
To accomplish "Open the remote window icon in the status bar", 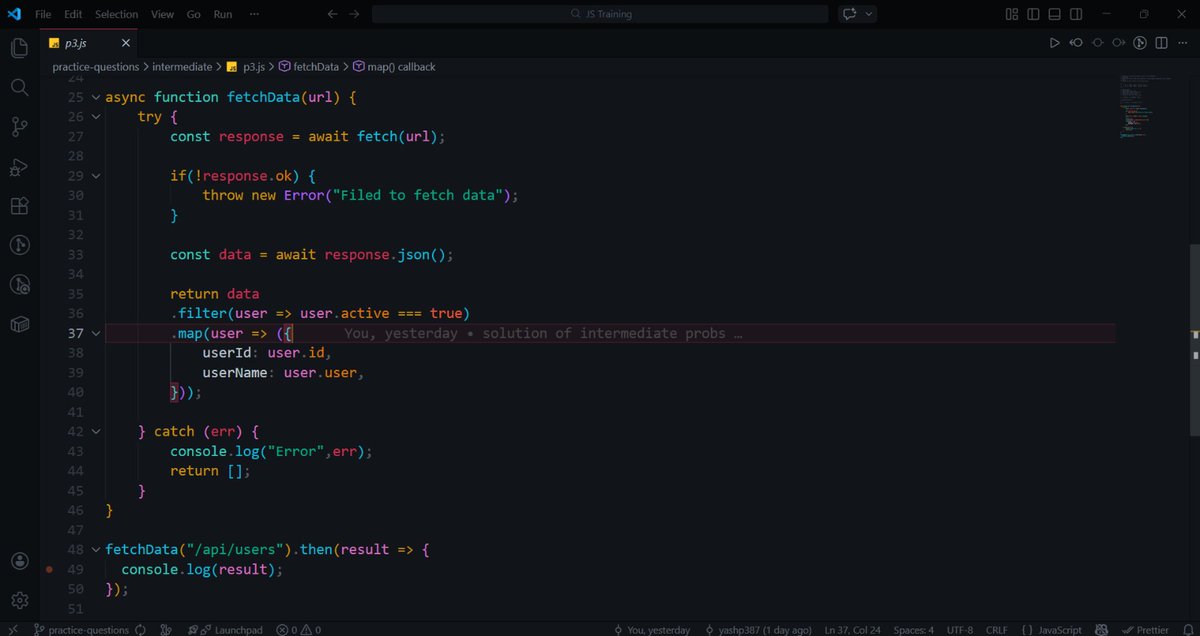I will click(11, 630).
